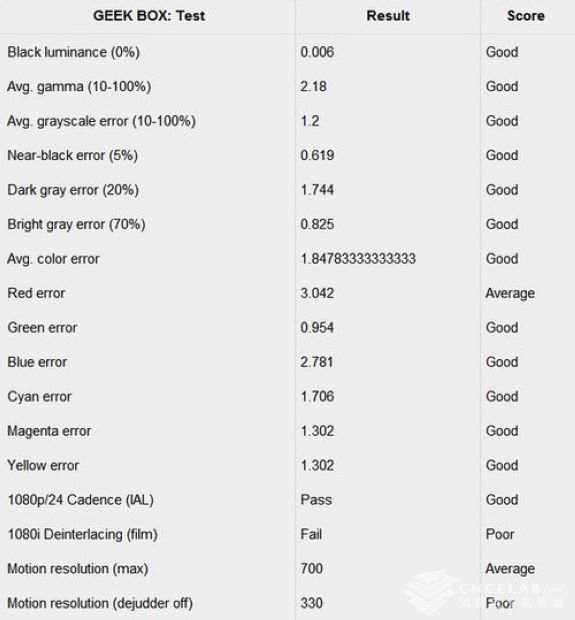
Task: Click the Near-black error result 0.619
Action: 317,155
